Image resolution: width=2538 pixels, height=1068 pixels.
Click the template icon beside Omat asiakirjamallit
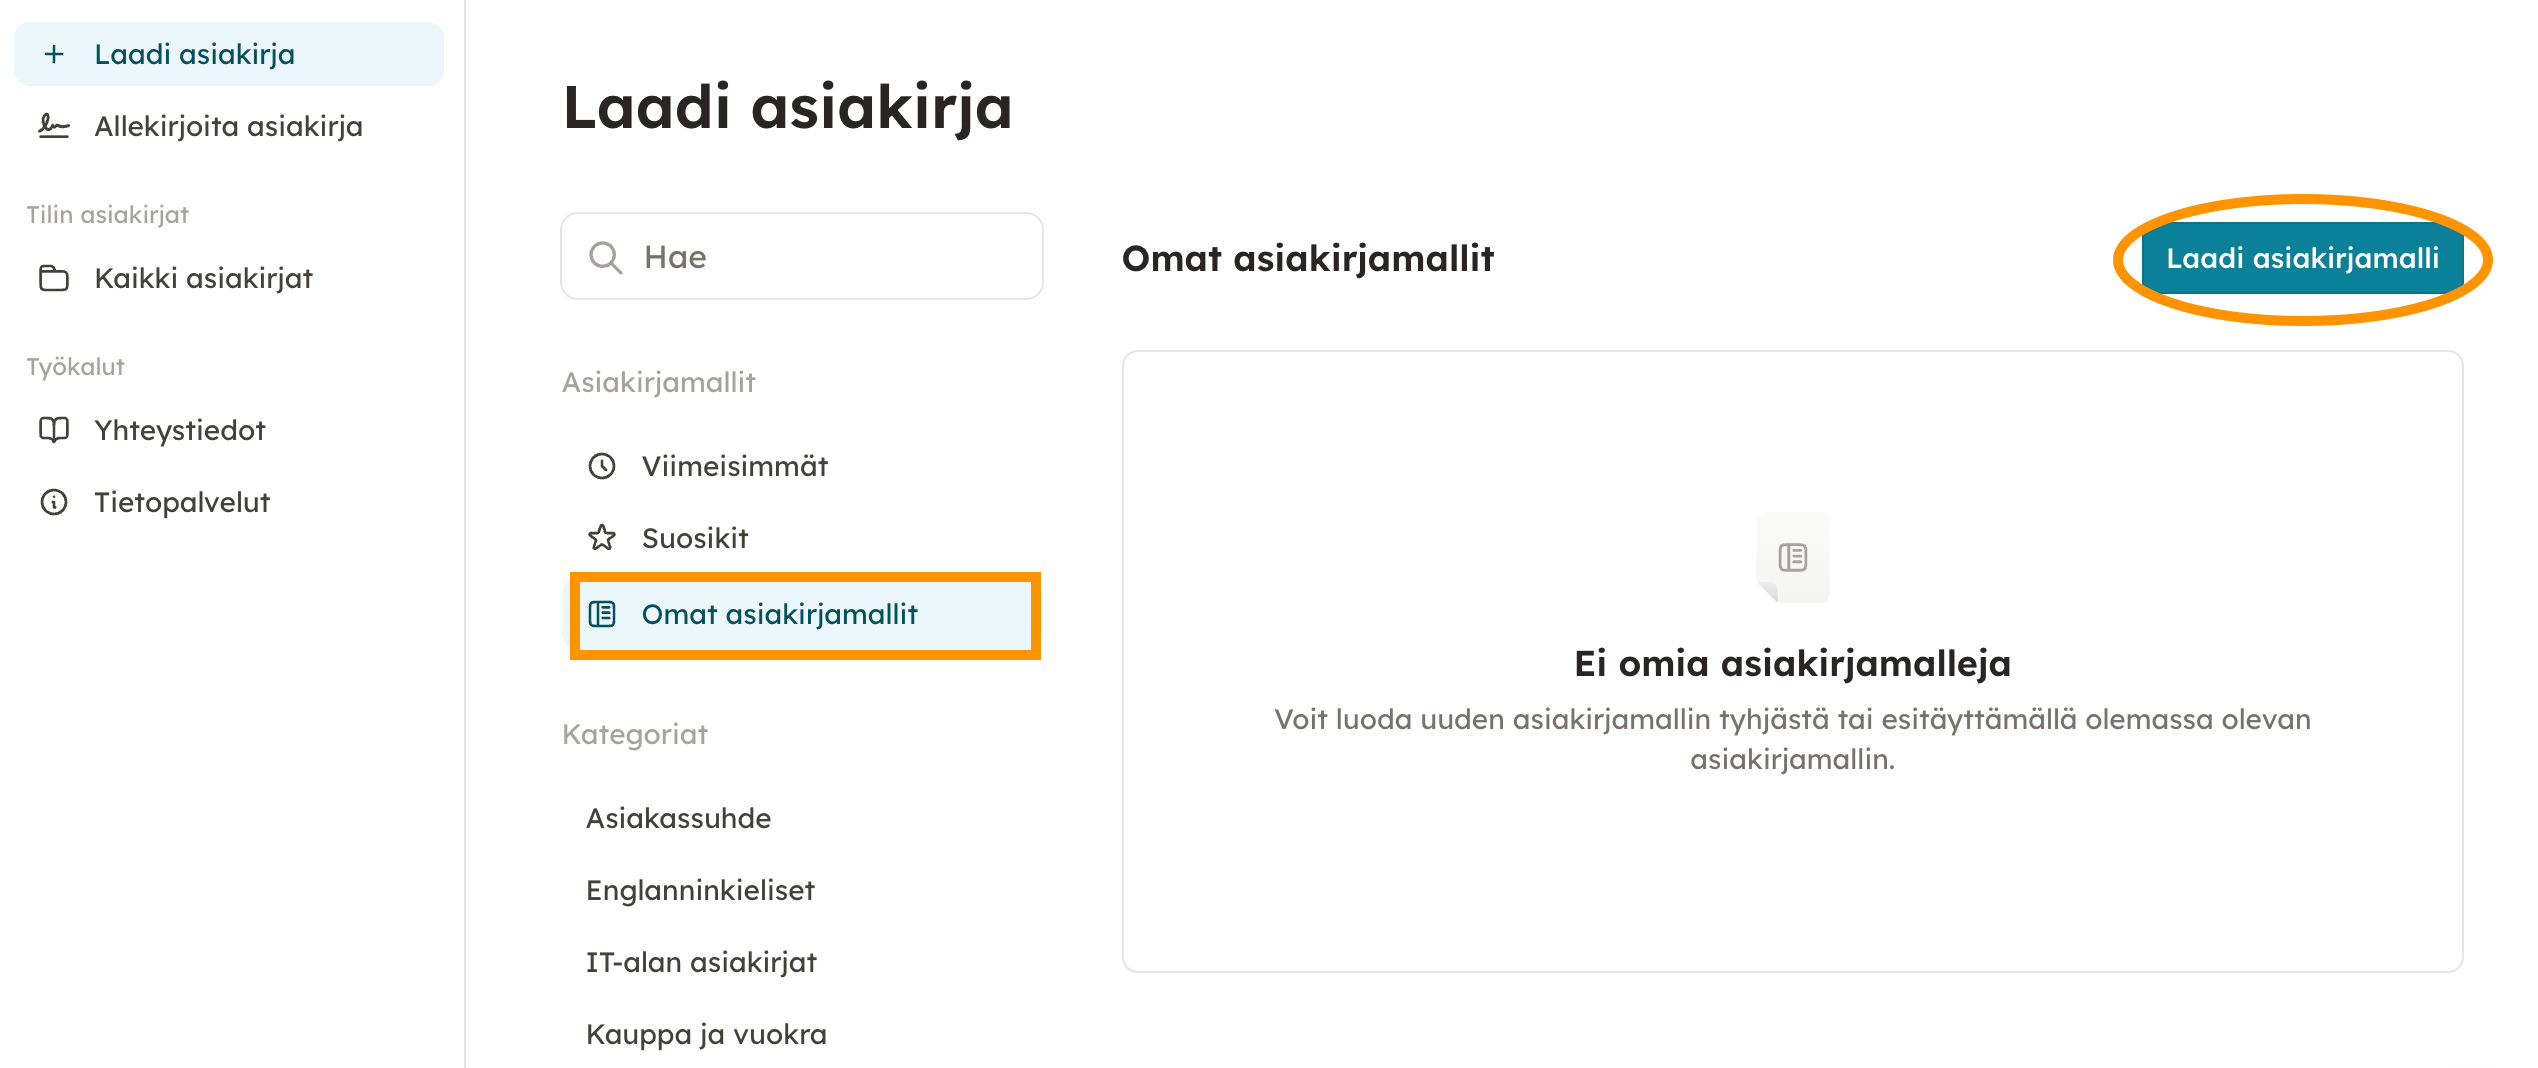point(602,614)
